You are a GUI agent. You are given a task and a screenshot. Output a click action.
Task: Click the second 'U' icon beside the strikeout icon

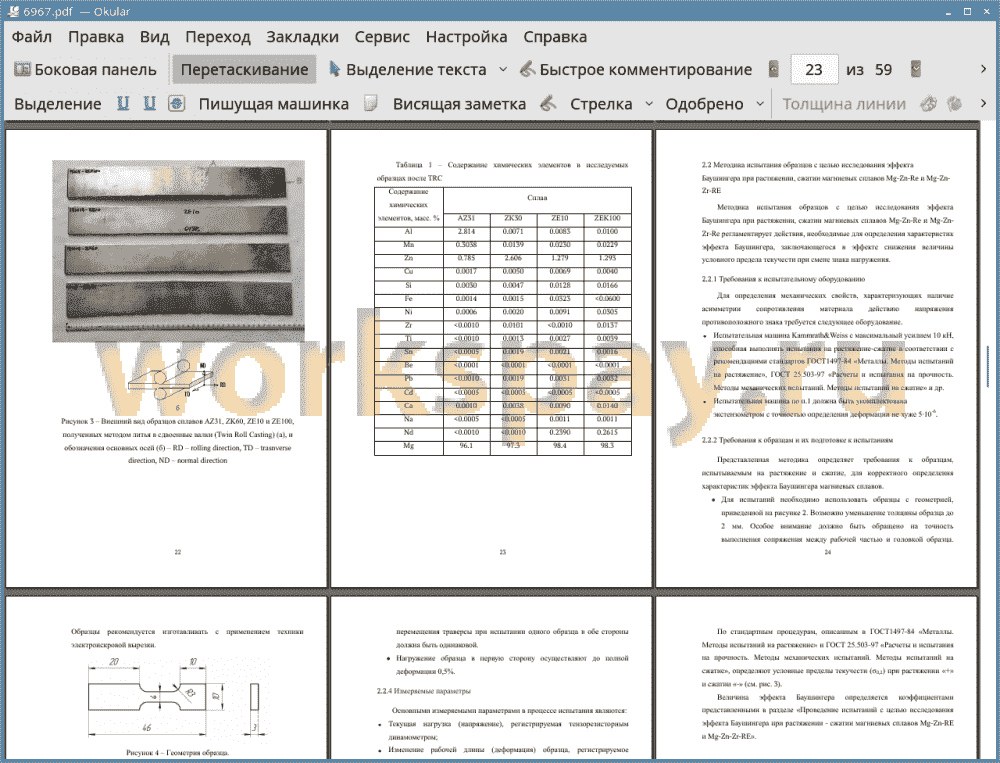[x=150, y=104]
